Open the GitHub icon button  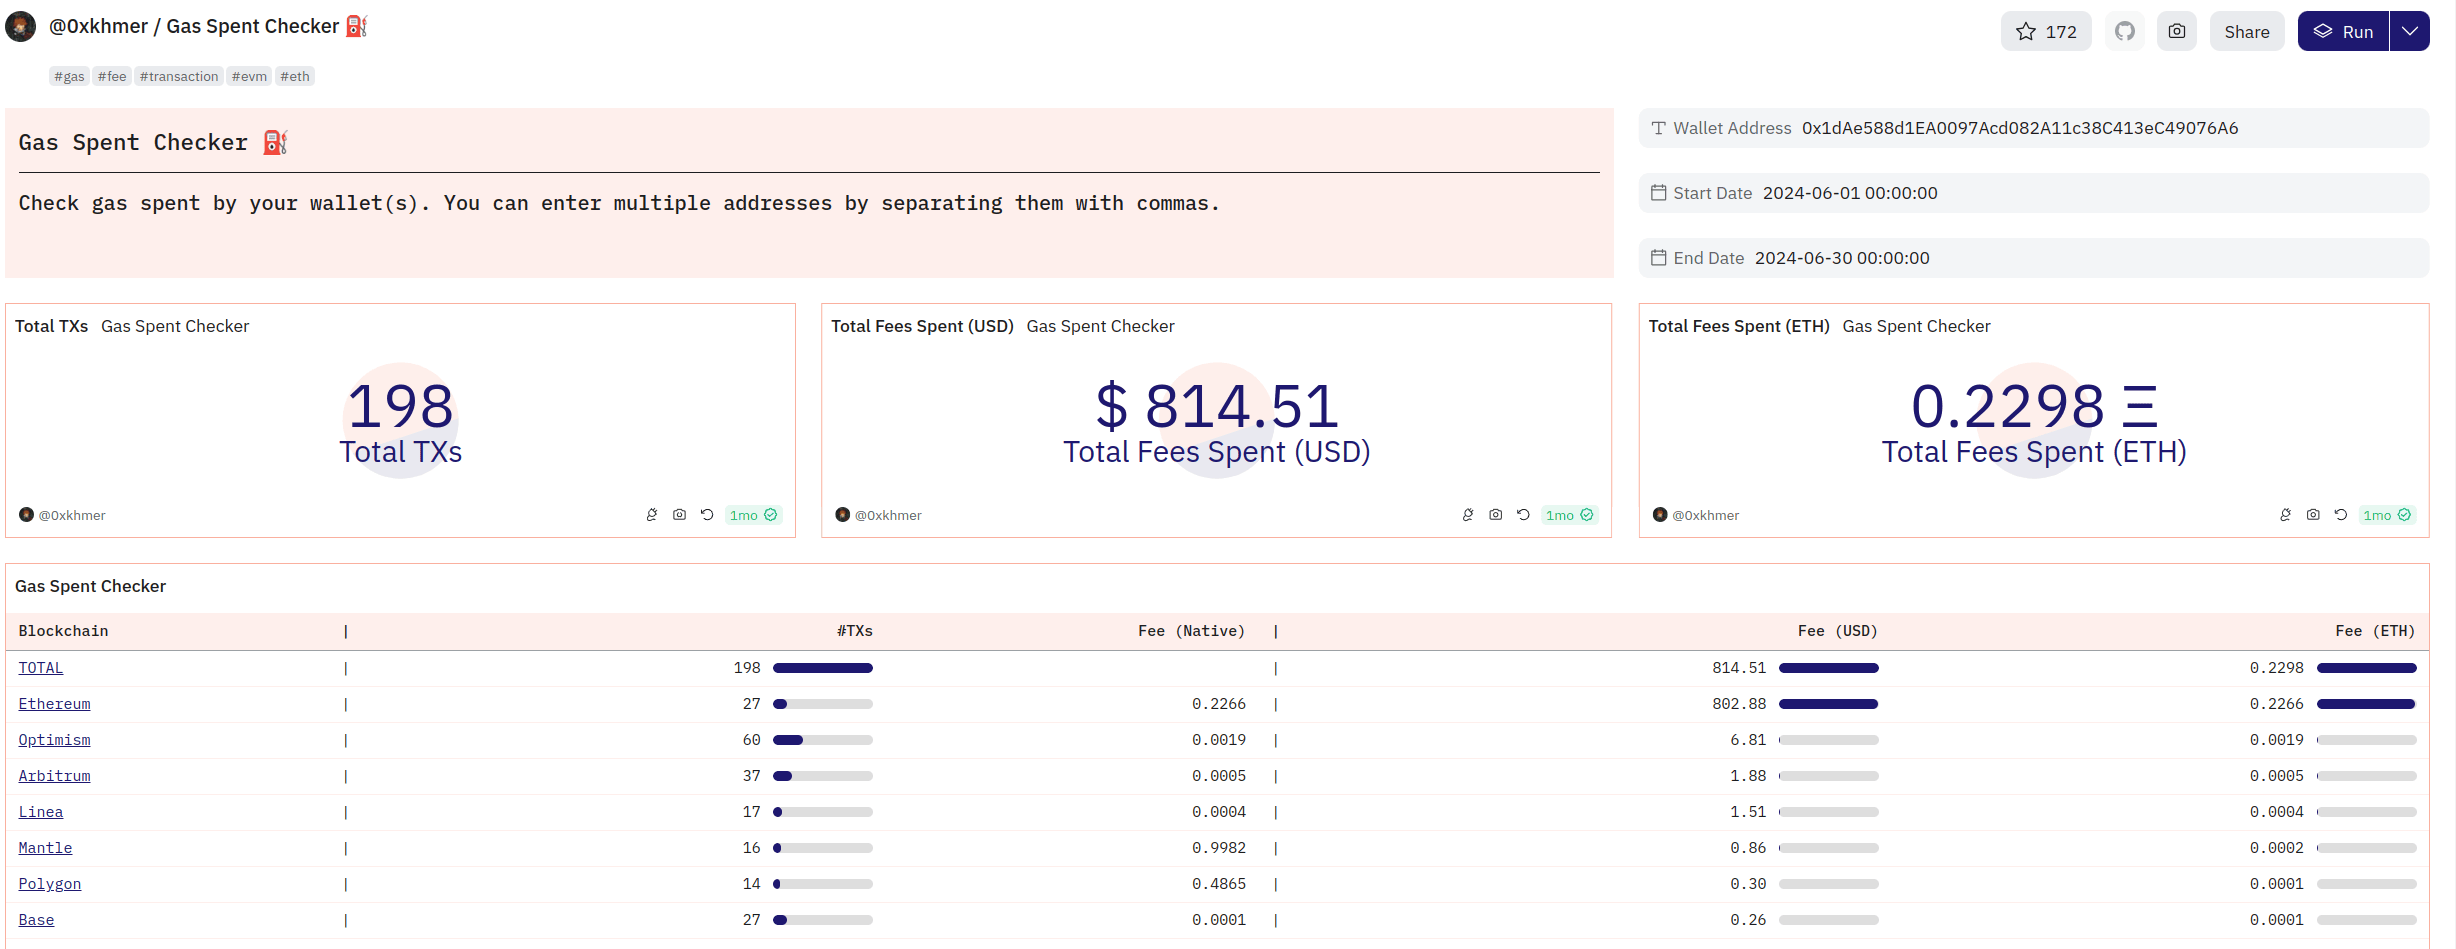[2125, 31]
